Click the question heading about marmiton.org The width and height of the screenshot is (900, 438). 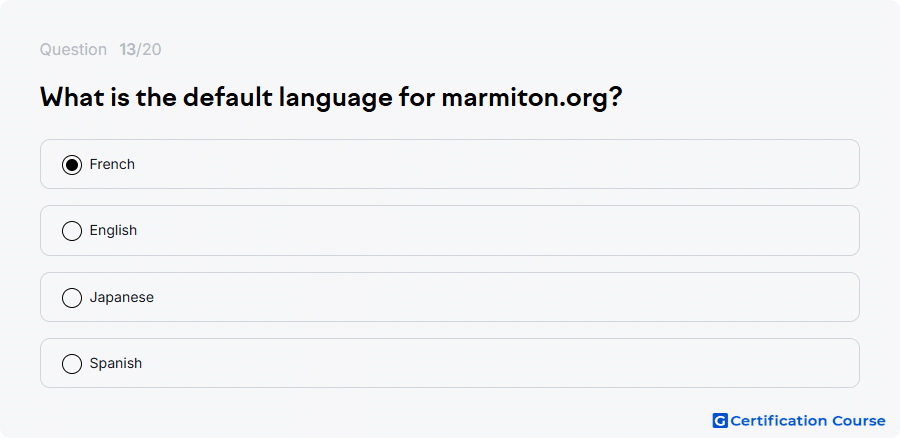coord(331,98)
